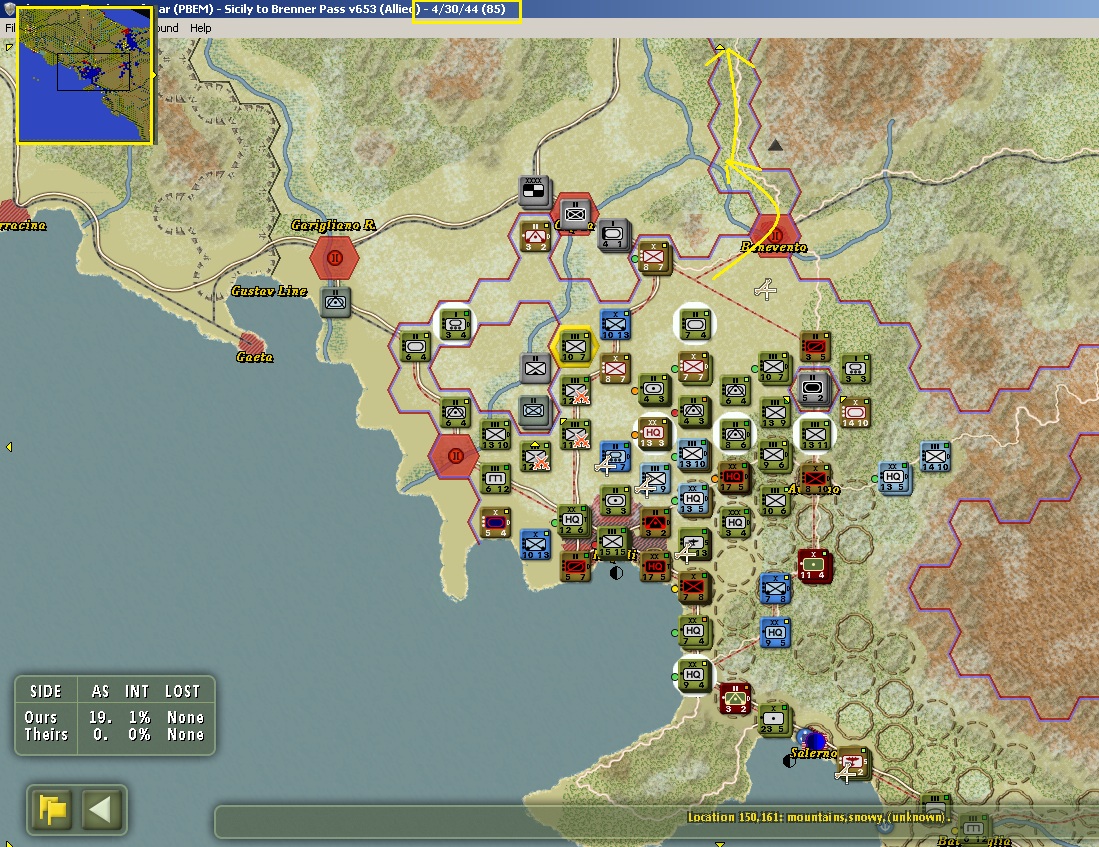Image resolution: width=1099 pixels, height=847 pixels.
Task: Select the gray artillery unit on the Gustav Line
Action: coord(335,302)
